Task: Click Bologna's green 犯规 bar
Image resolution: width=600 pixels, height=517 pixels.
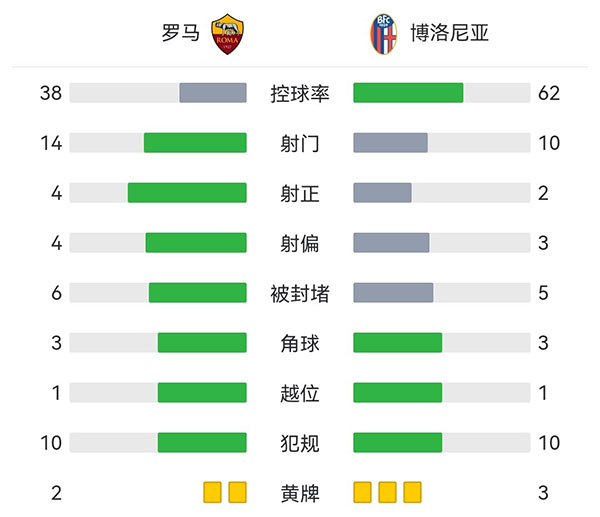Action: pyautogui.click(x=398, y=442)
